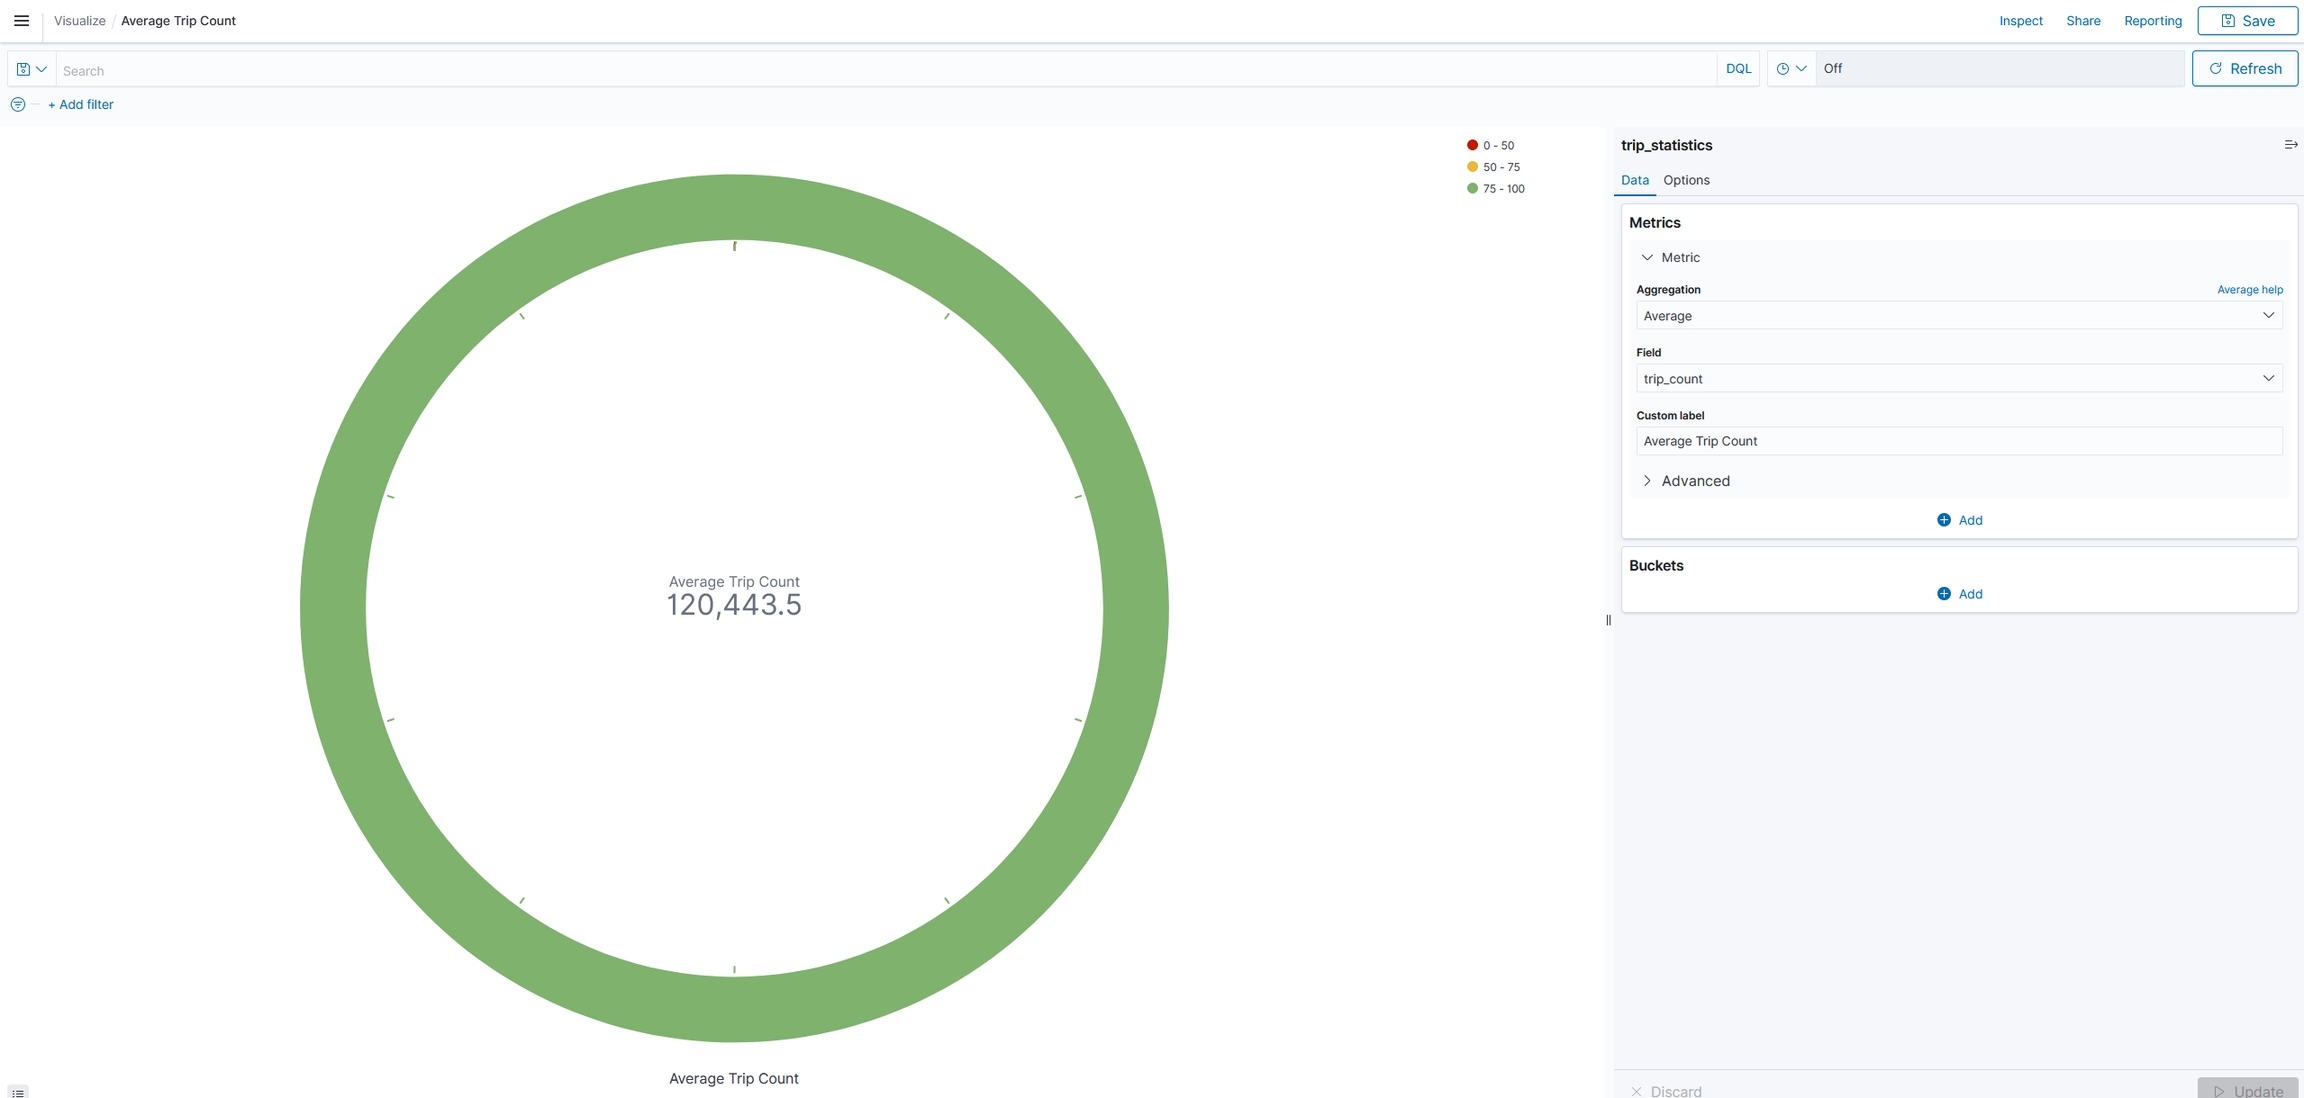The height and width of the screenshot is (1098, 2304).
Task: Open the Field trip_count dropdown
Action: [1958, 378]
